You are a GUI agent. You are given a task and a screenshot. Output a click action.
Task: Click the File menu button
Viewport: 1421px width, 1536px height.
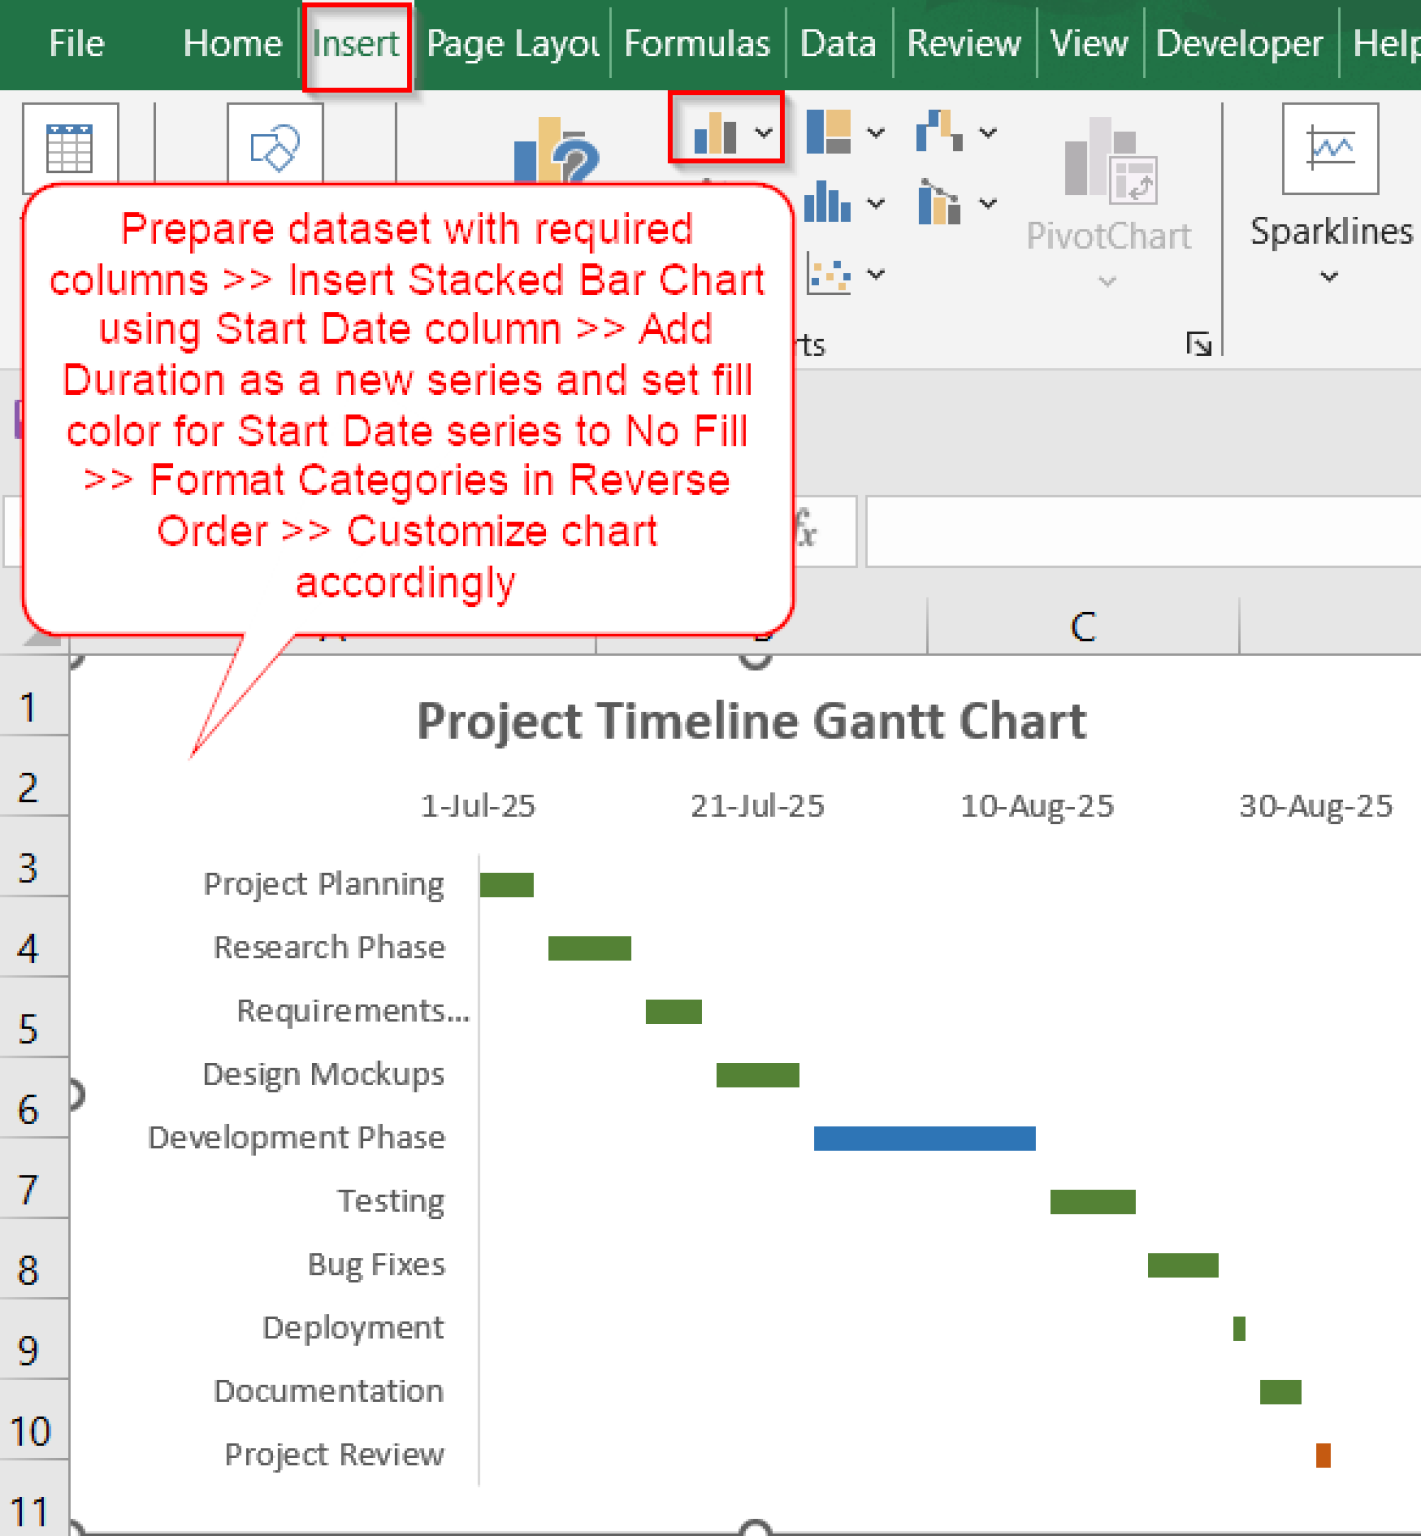75,43
